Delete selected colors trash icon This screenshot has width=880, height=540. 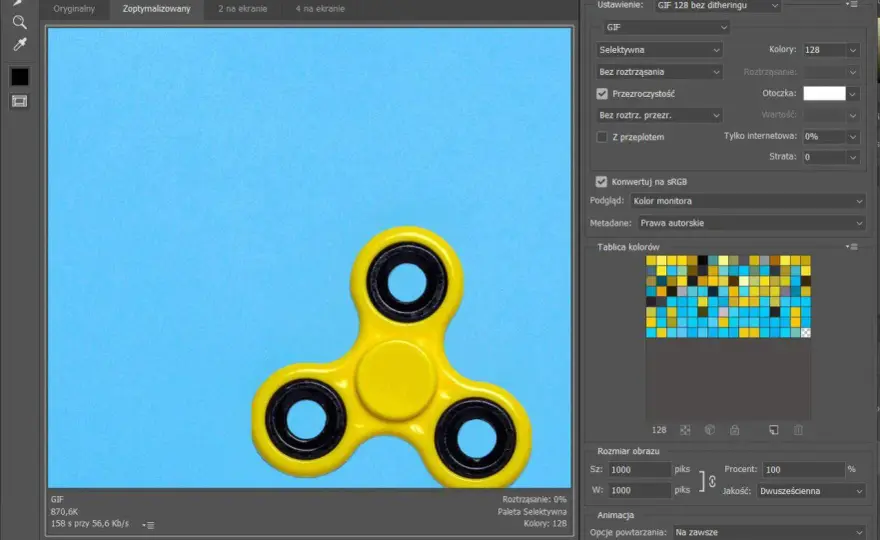799,430
